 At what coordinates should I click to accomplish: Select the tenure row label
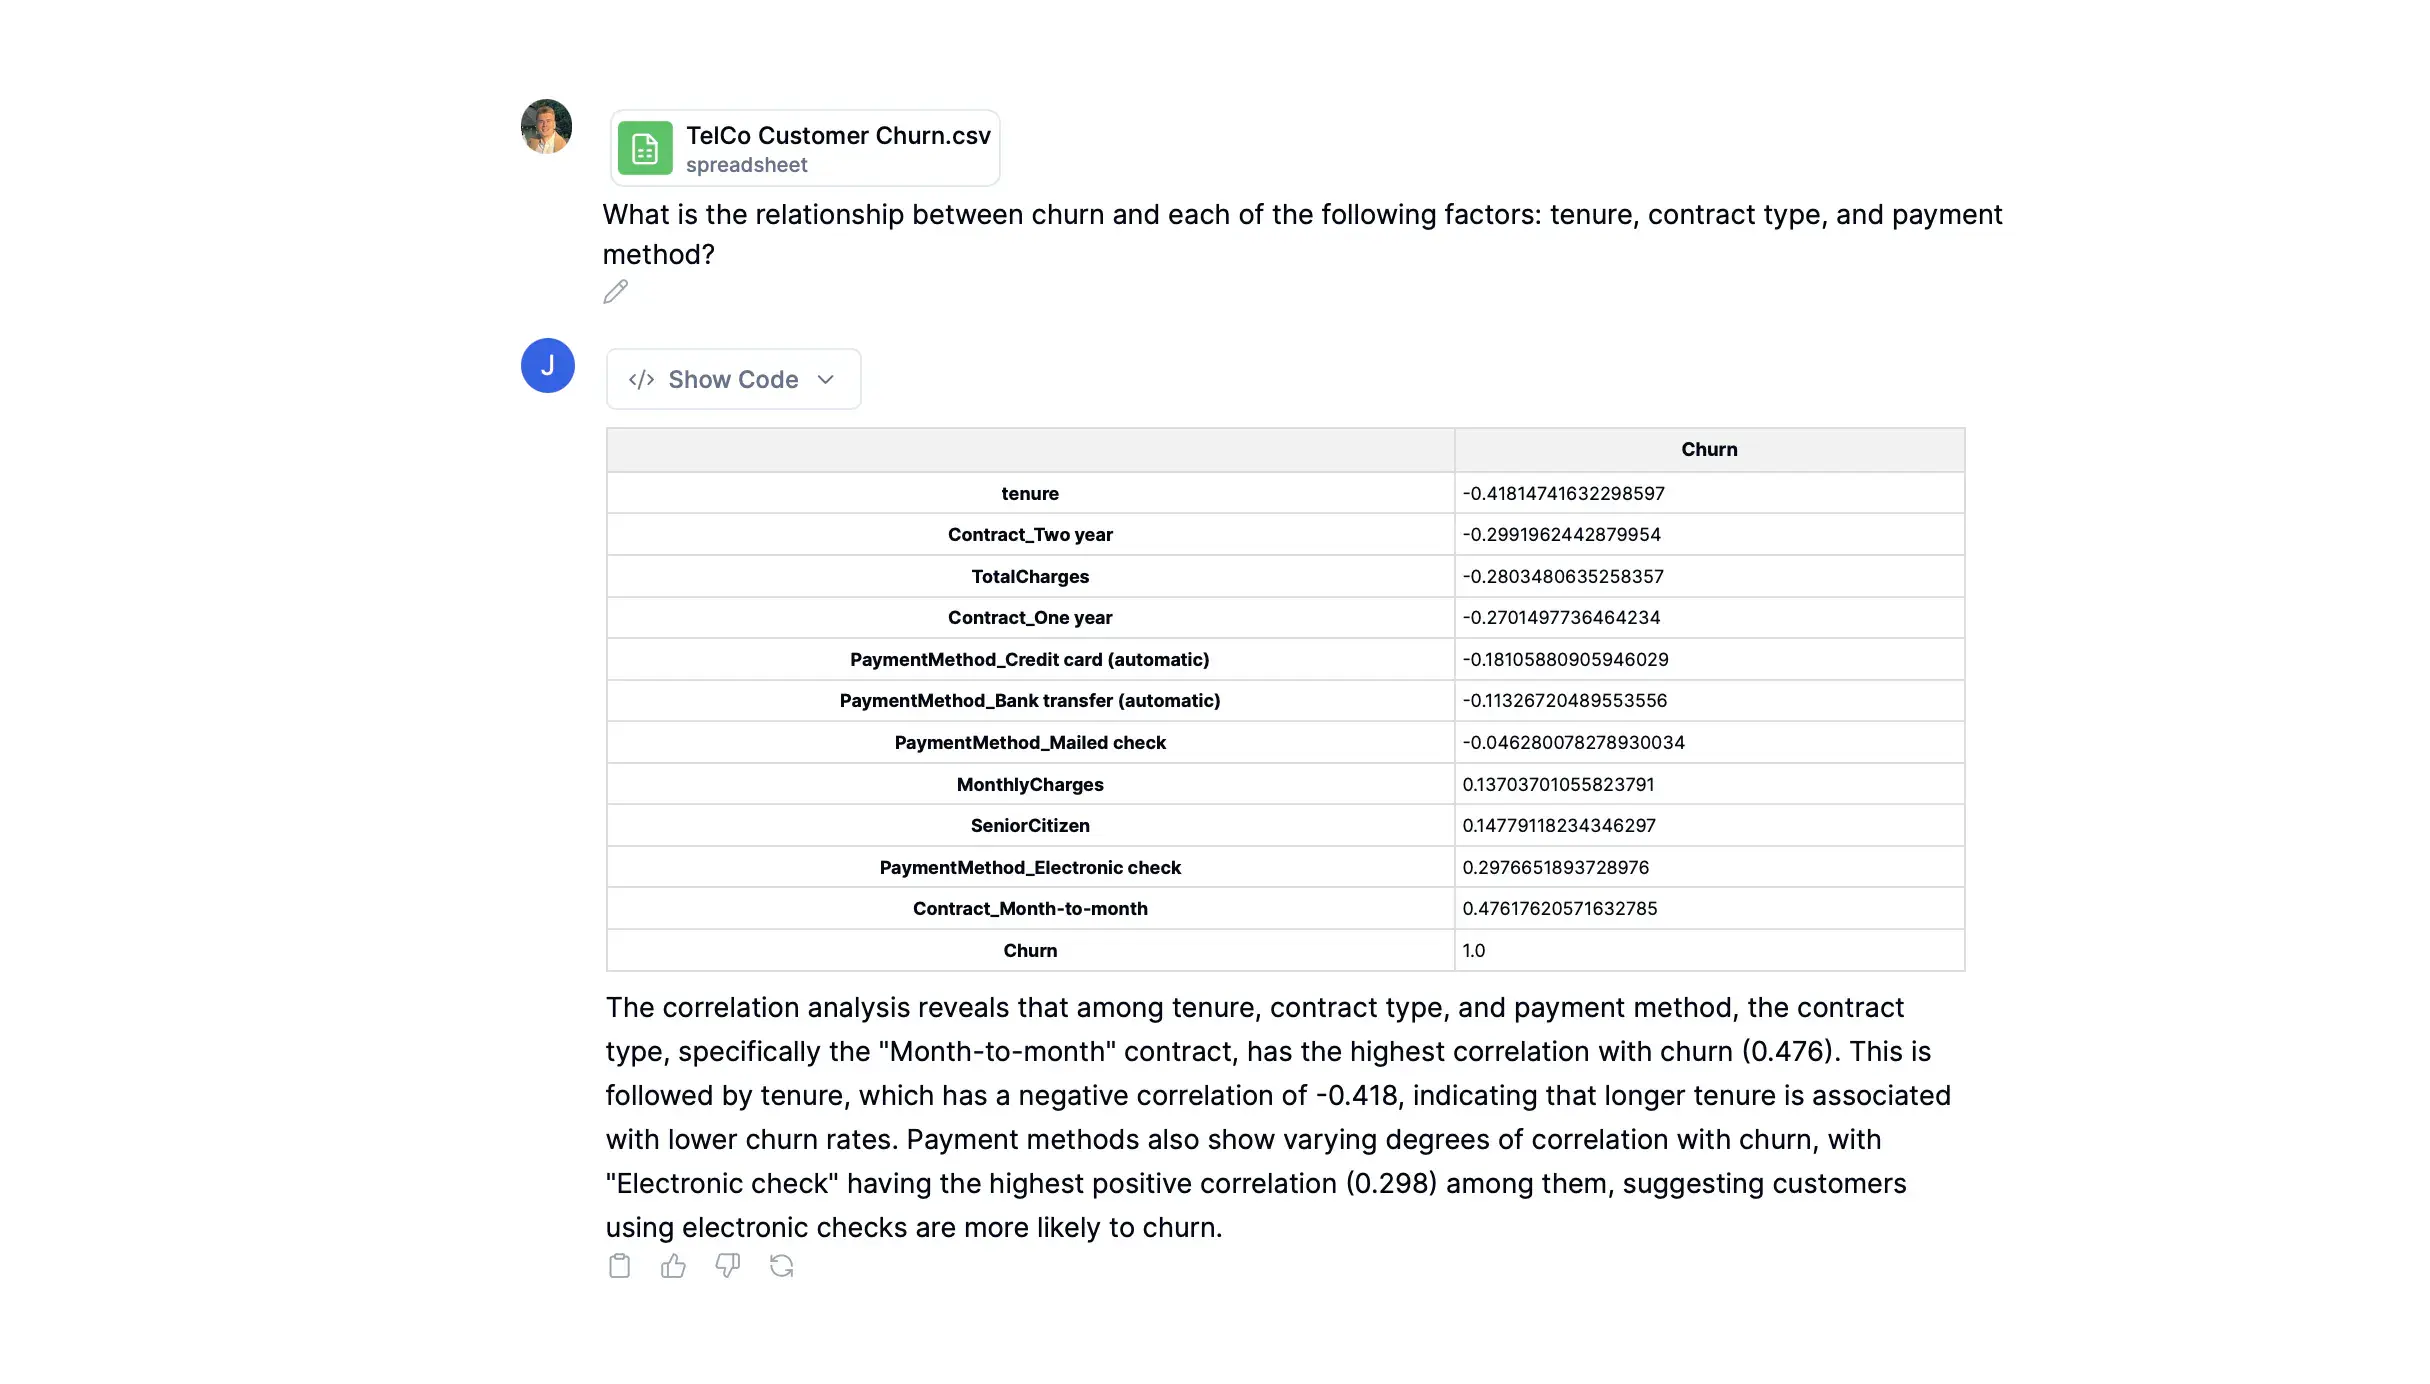[1029, 493]
